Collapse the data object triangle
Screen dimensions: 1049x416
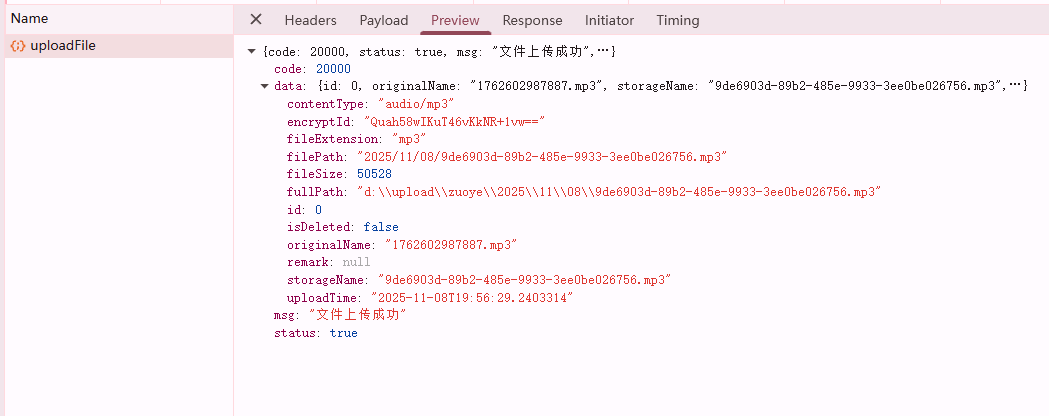point(264,86)
